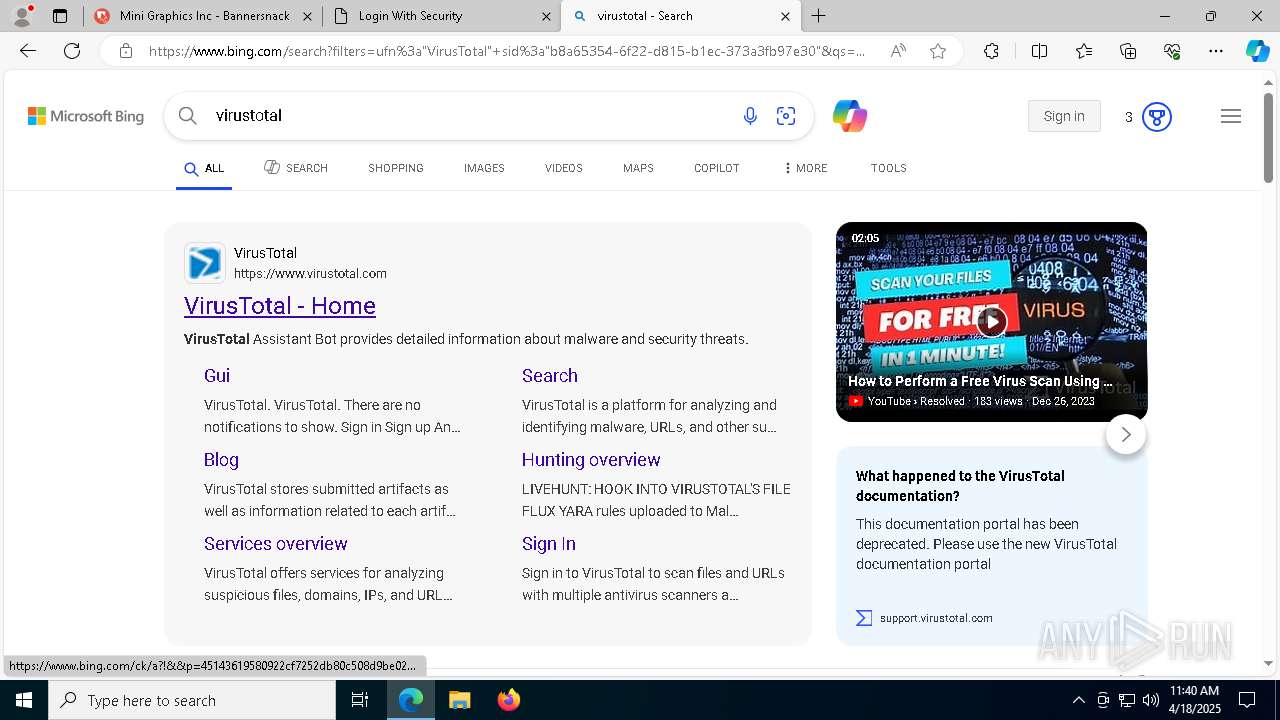Open a new browser tab with the plus icon

pyautogui.click(x=819, y=16)
